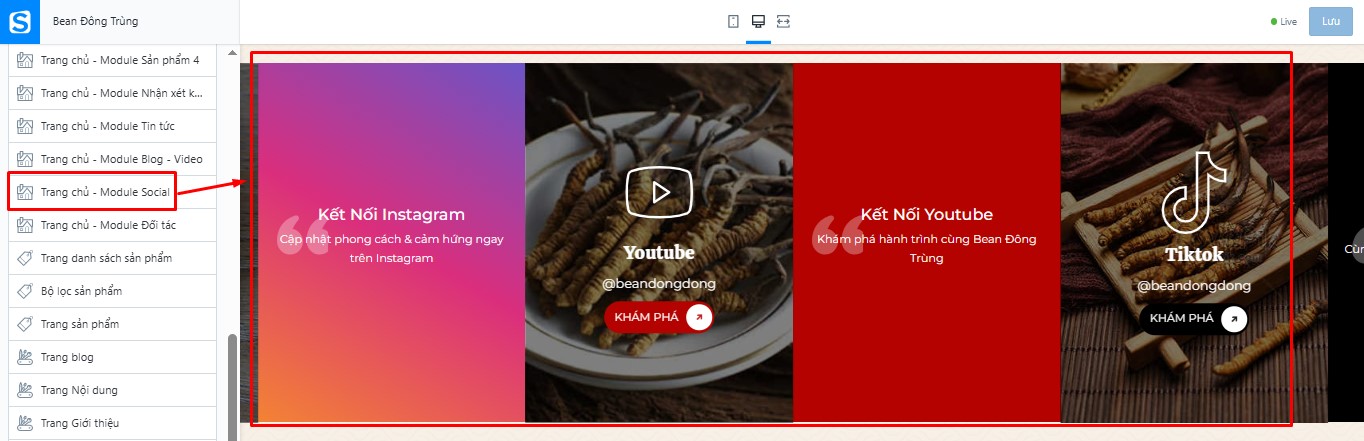Click KHÁM PHÁ button under Youtube
This screenshot has width=1364, height=441.
pyautogui.click(x=658, y=318)
